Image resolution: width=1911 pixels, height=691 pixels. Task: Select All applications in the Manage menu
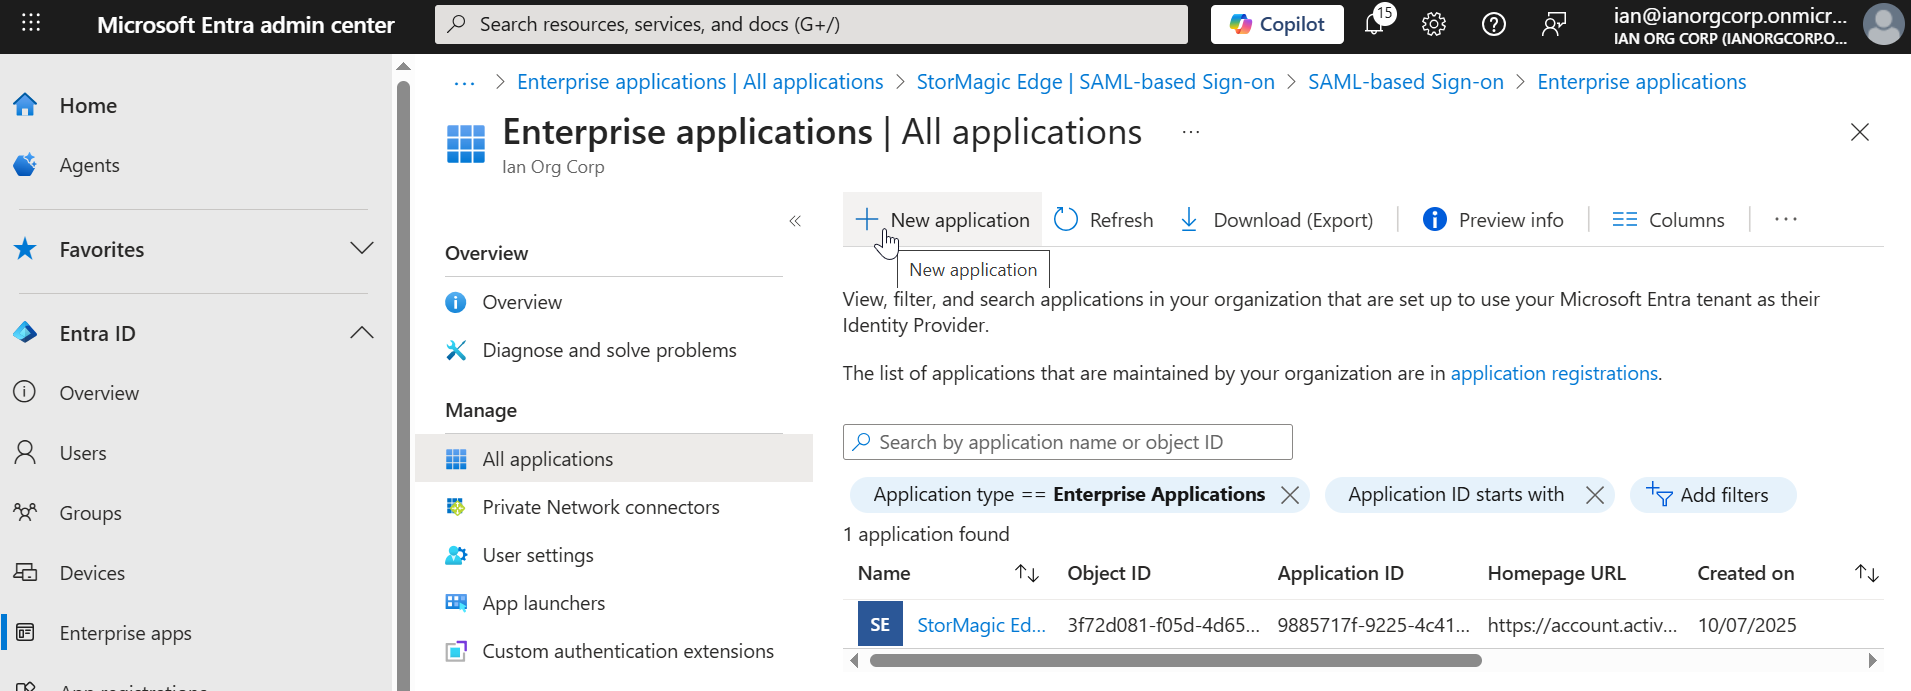(x=614, y=458)
